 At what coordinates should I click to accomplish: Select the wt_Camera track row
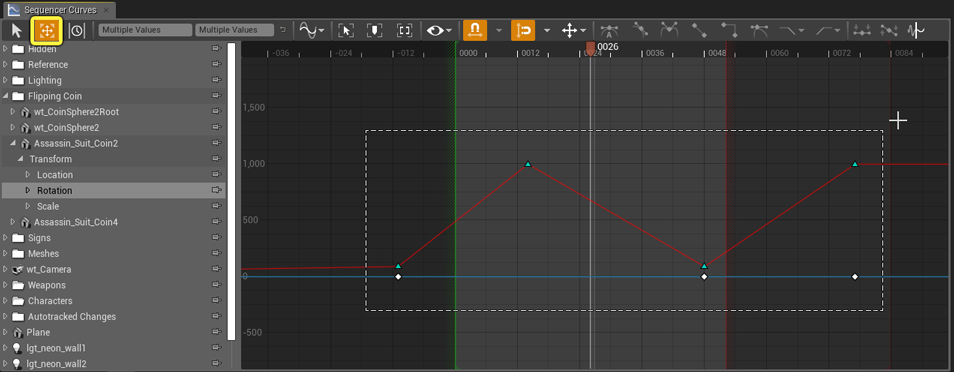click(113, 269)
